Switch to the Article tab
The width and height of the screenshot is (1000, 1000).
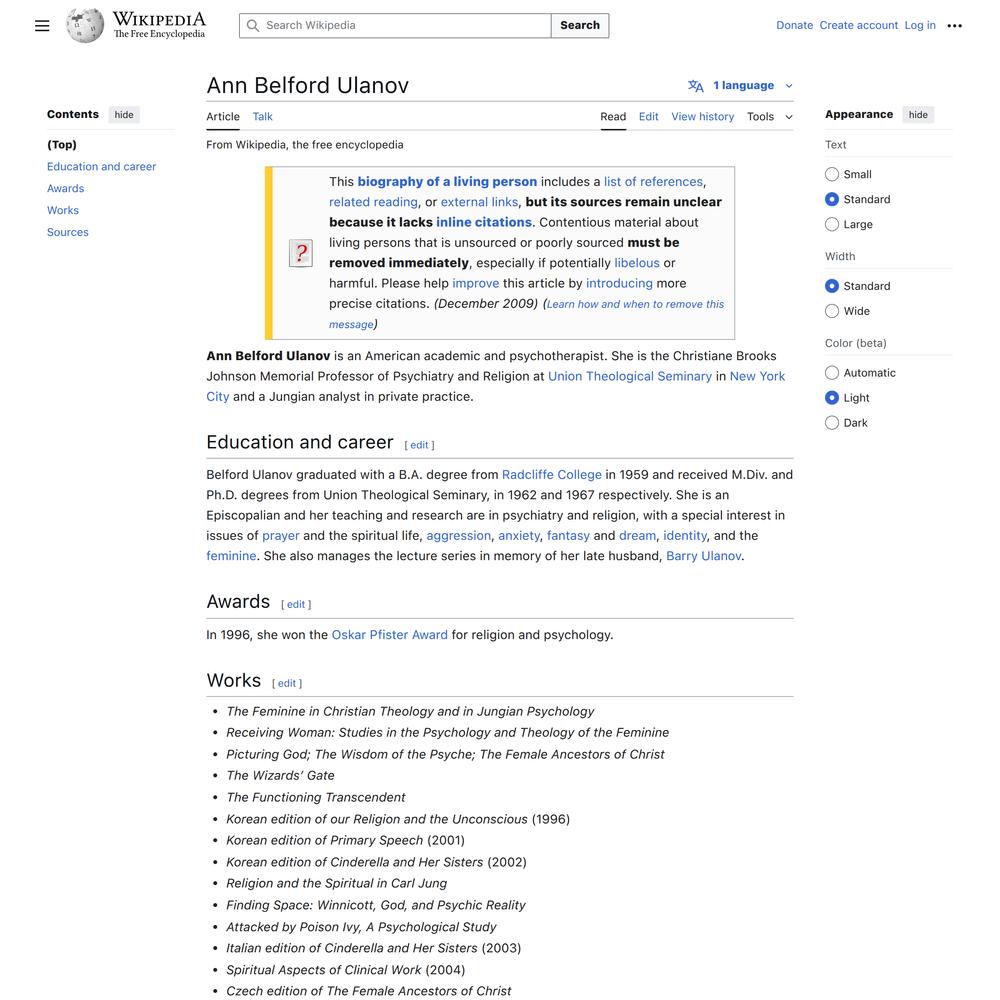pyautogui.click(x=223, y=117)
